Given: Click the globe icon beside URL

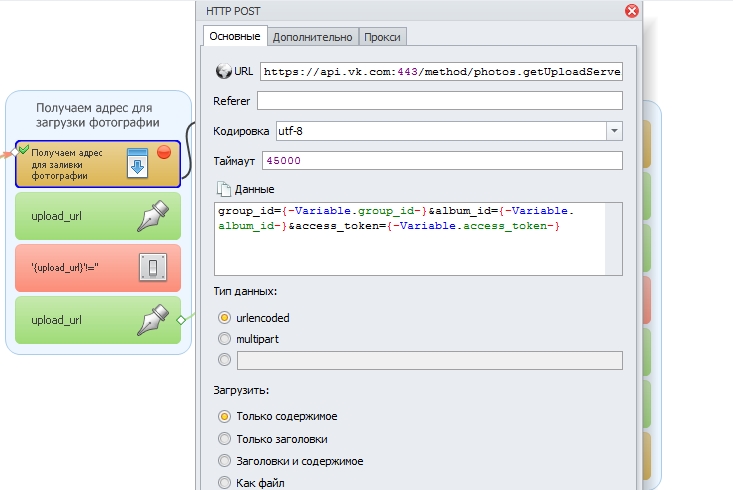Looking at the screenshot, I should pyautogui.click(x=223, y=72).
